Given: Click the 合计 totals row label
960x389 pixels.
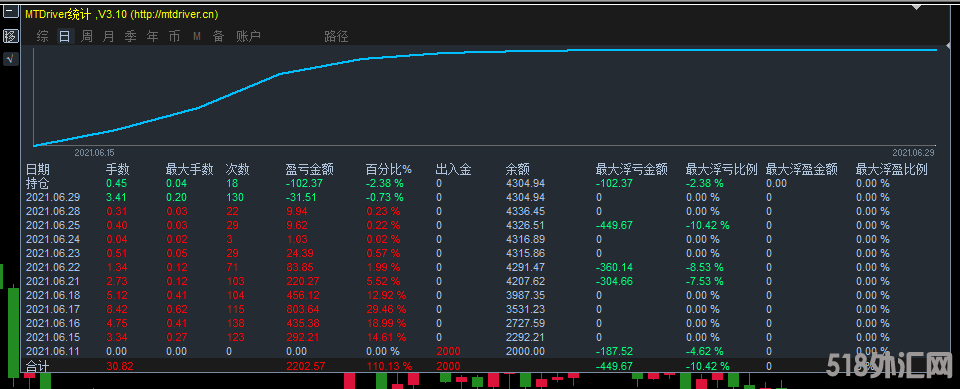Looking at the screenshot, I should (38, 366).
